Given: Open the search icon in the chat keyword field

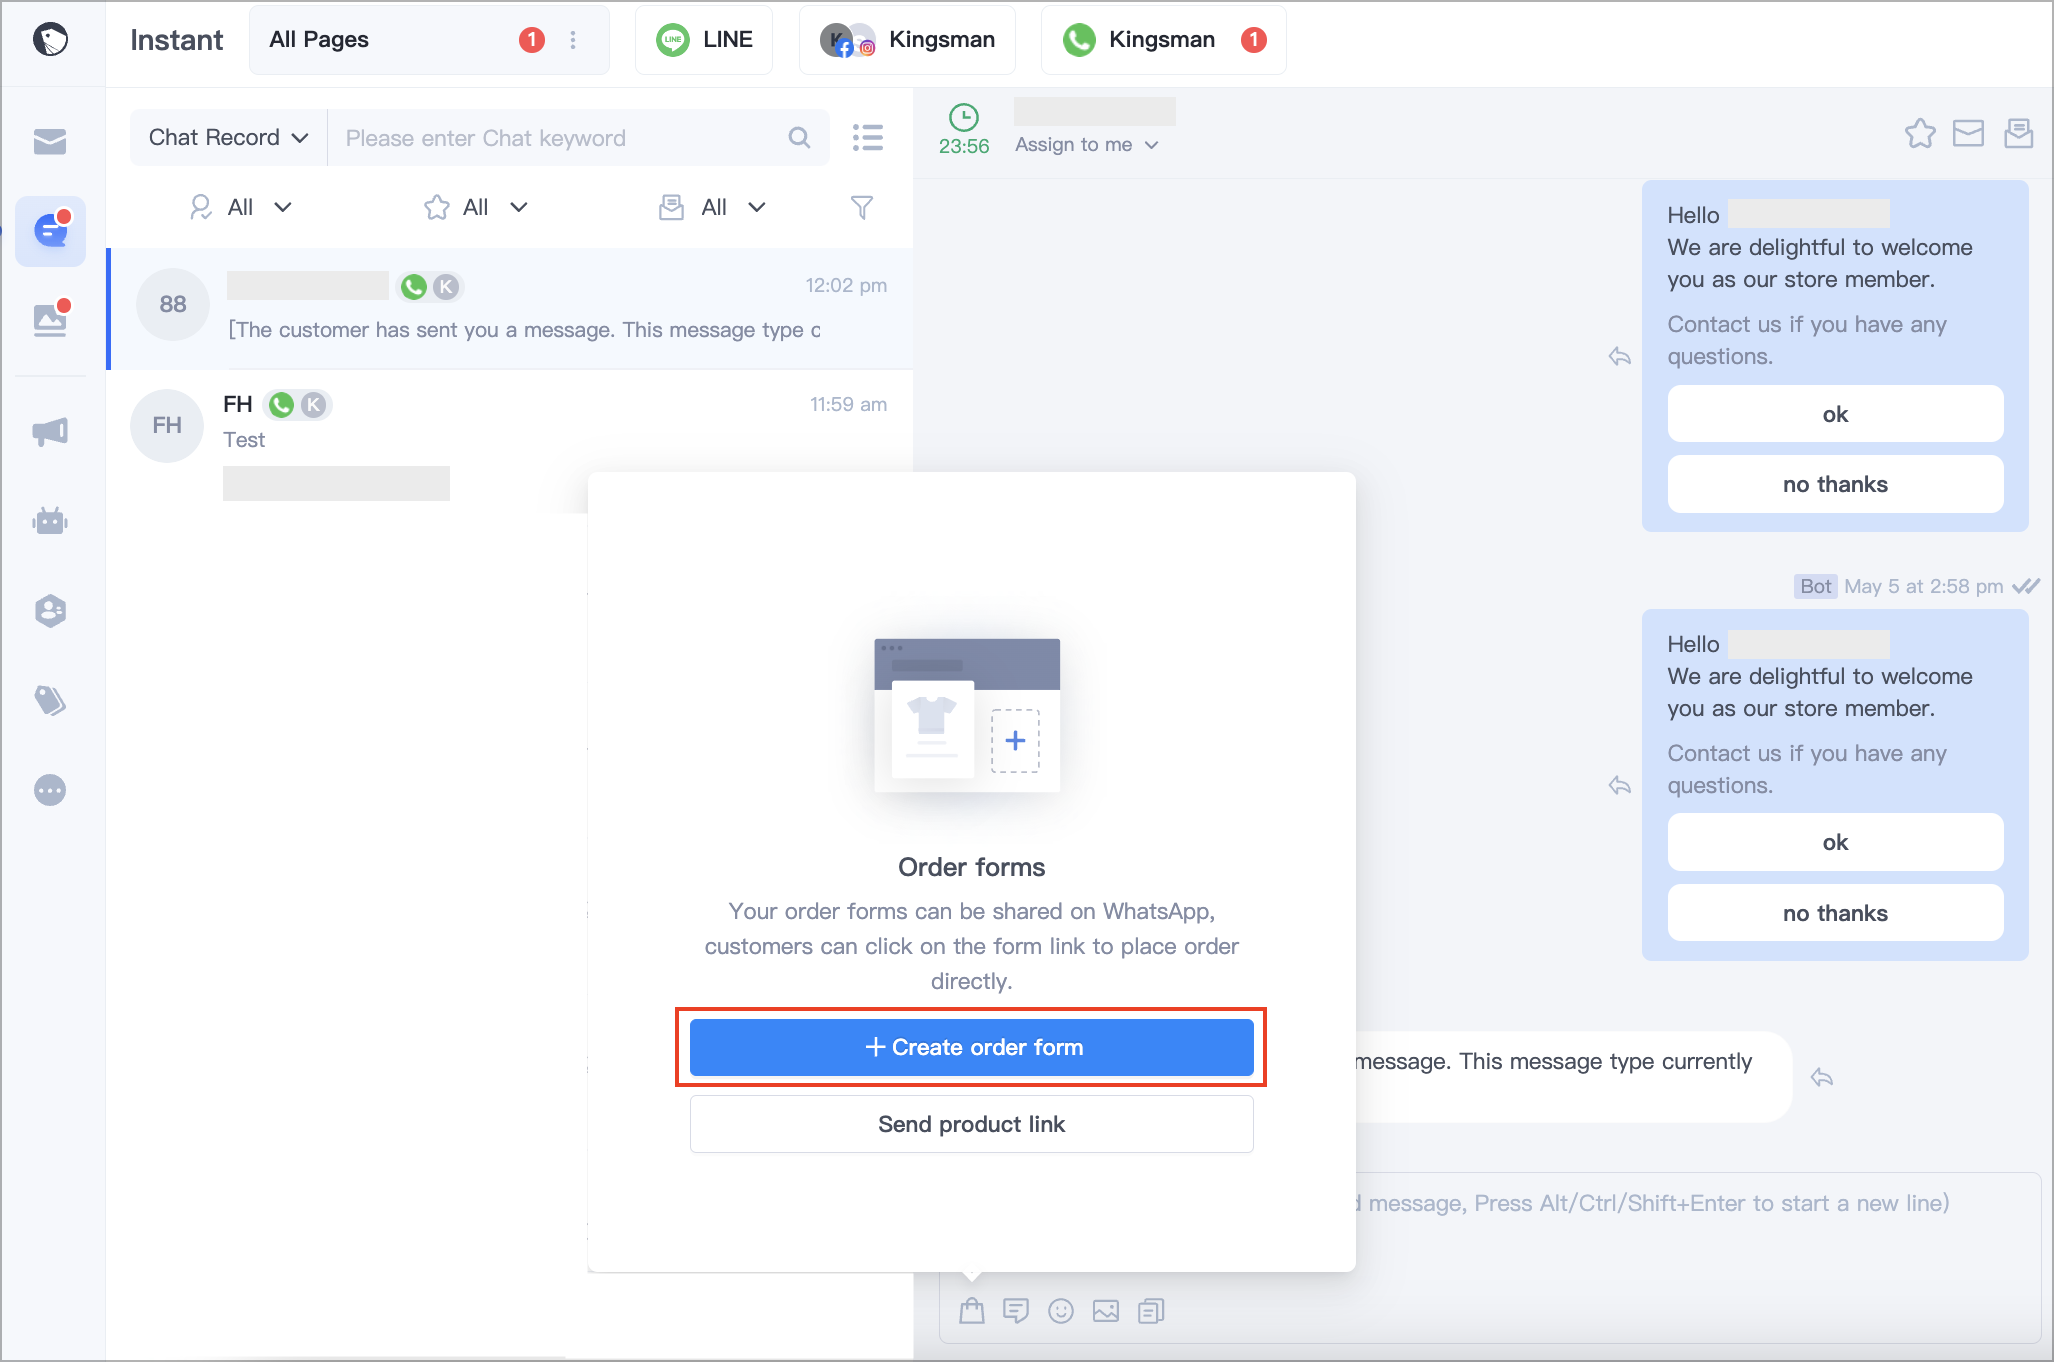Looking at the screenshot, I should pyautogui.click(x=799, y=137).
